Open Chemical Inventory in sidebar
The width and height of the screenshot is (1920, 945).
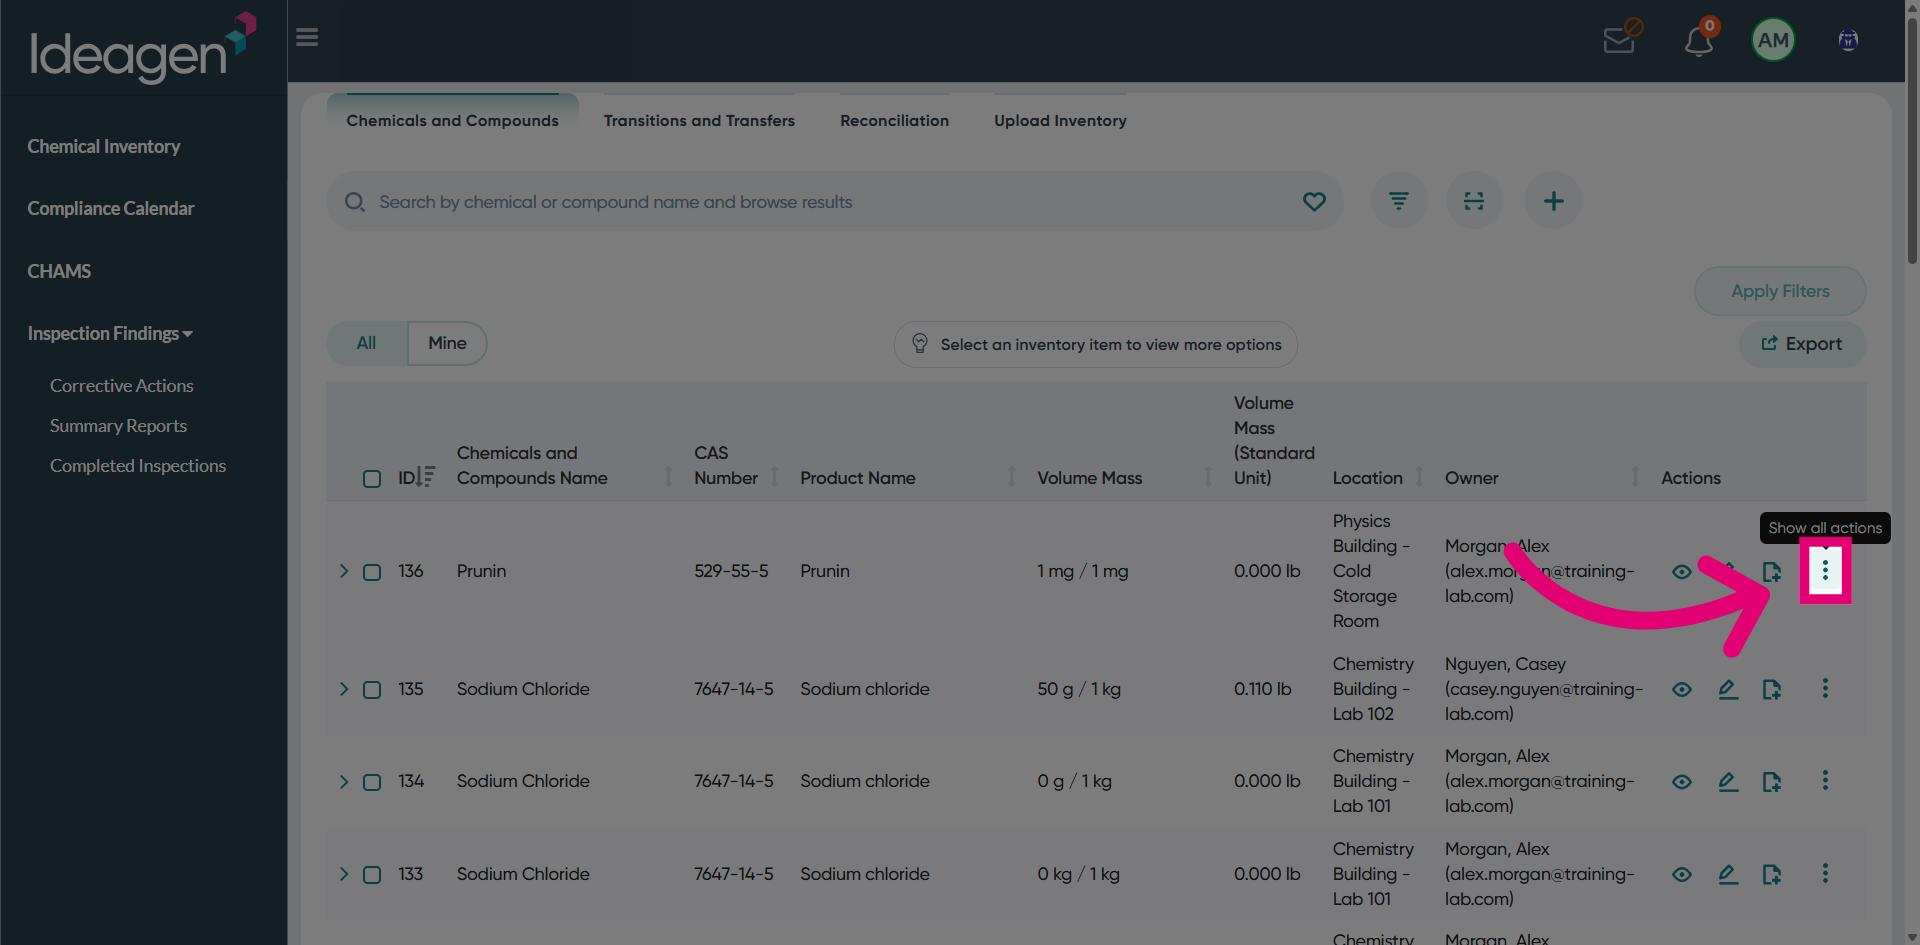coord(104,146)
